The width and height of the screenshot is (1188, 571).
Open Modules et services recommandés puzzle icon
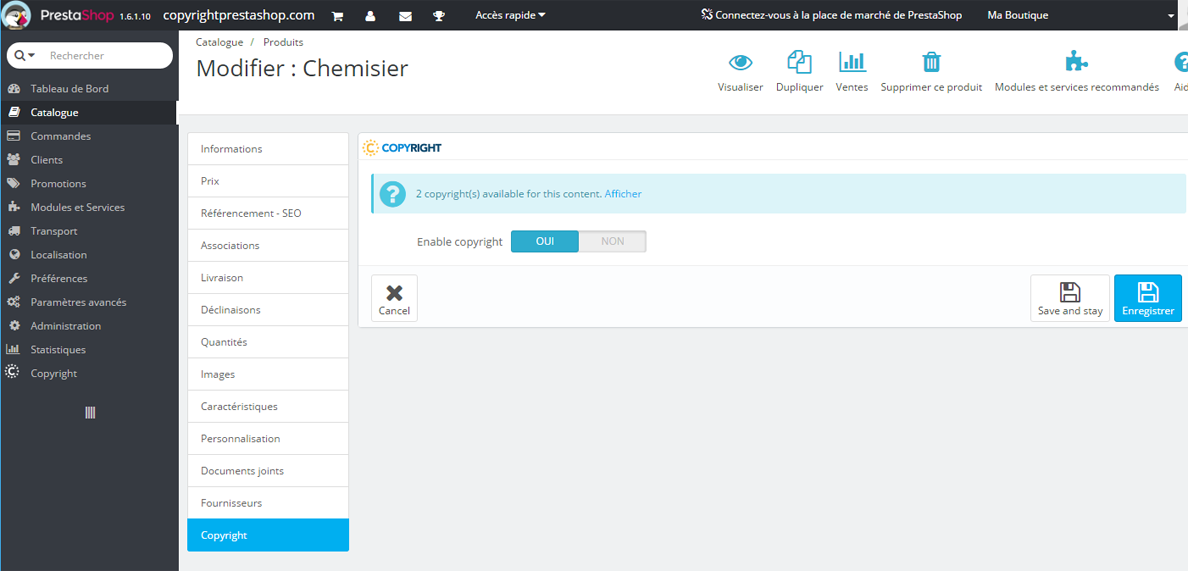click(x=1077, y=62)
